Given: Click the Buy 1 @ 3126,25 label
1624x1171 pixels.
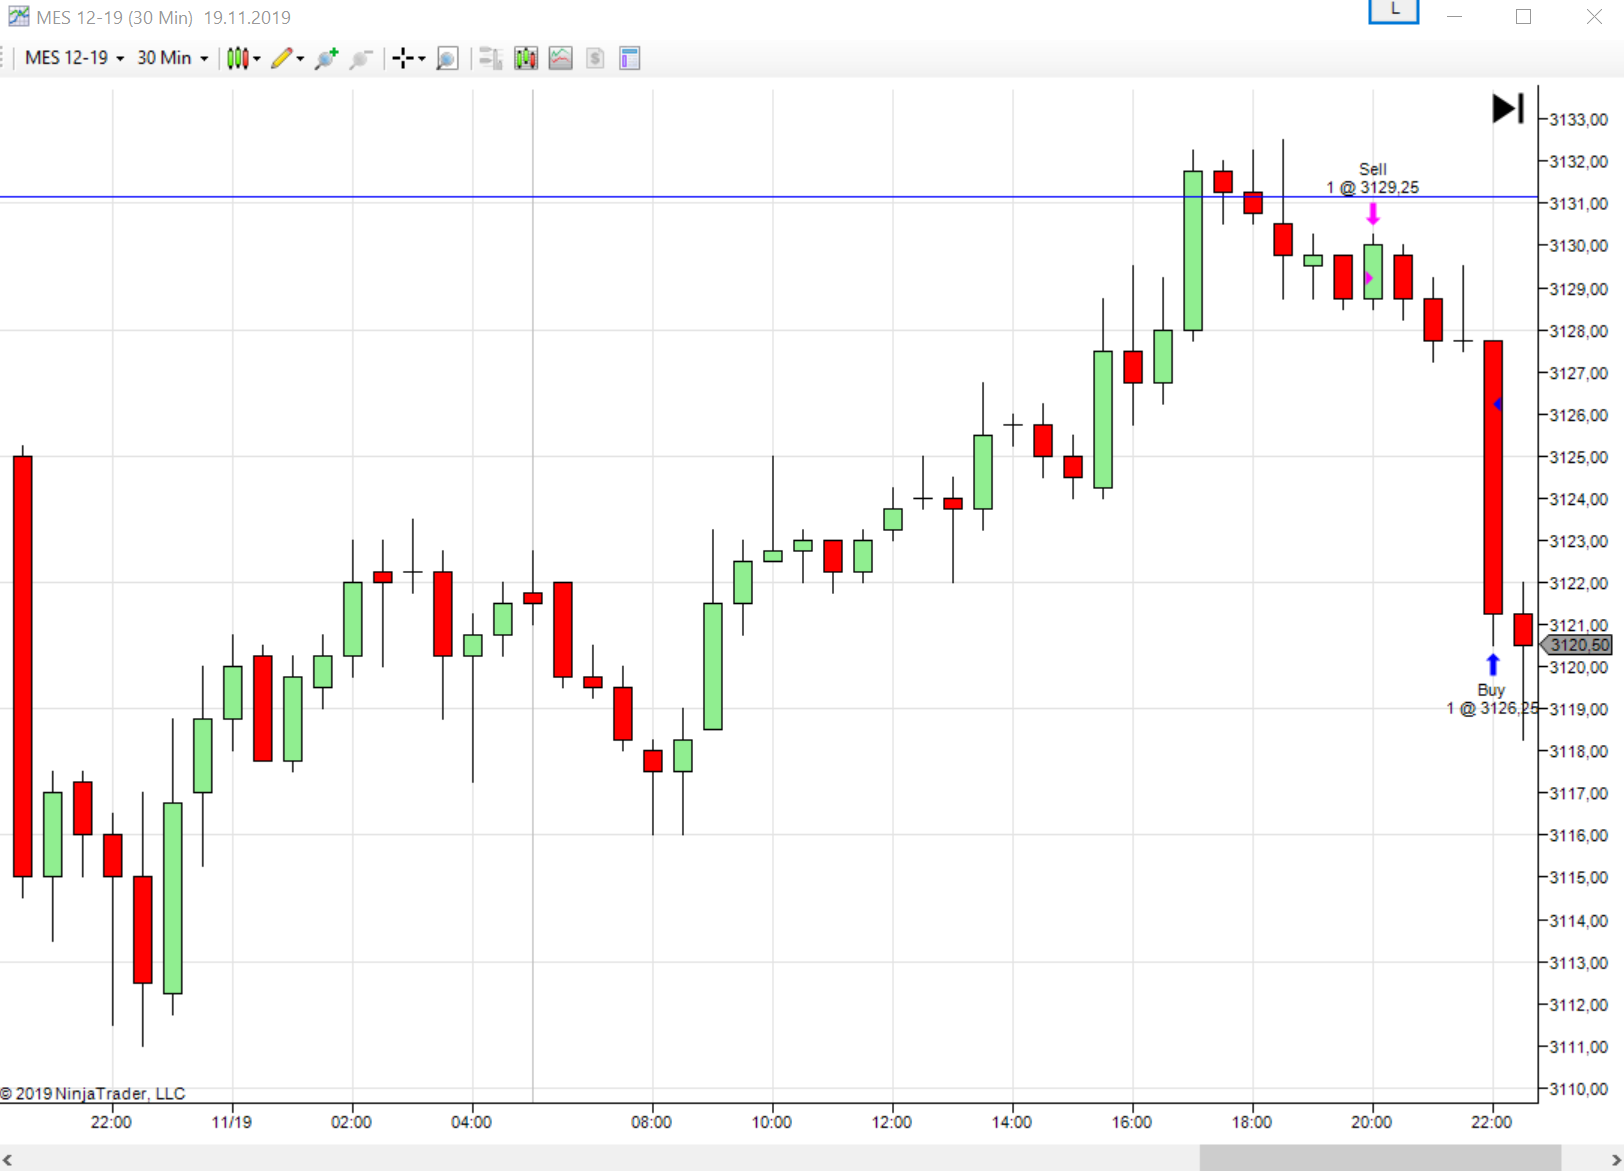Looking at the screenshot, I should [x=1491, y=699].
